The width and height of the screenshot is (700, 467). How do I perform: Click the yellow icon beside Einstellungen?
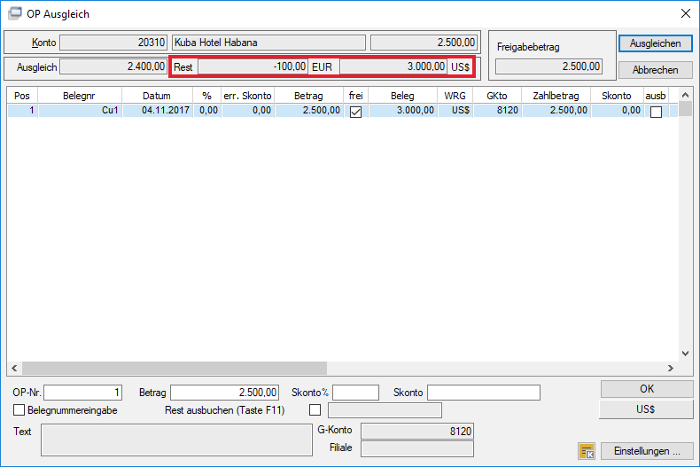point(587,451)
